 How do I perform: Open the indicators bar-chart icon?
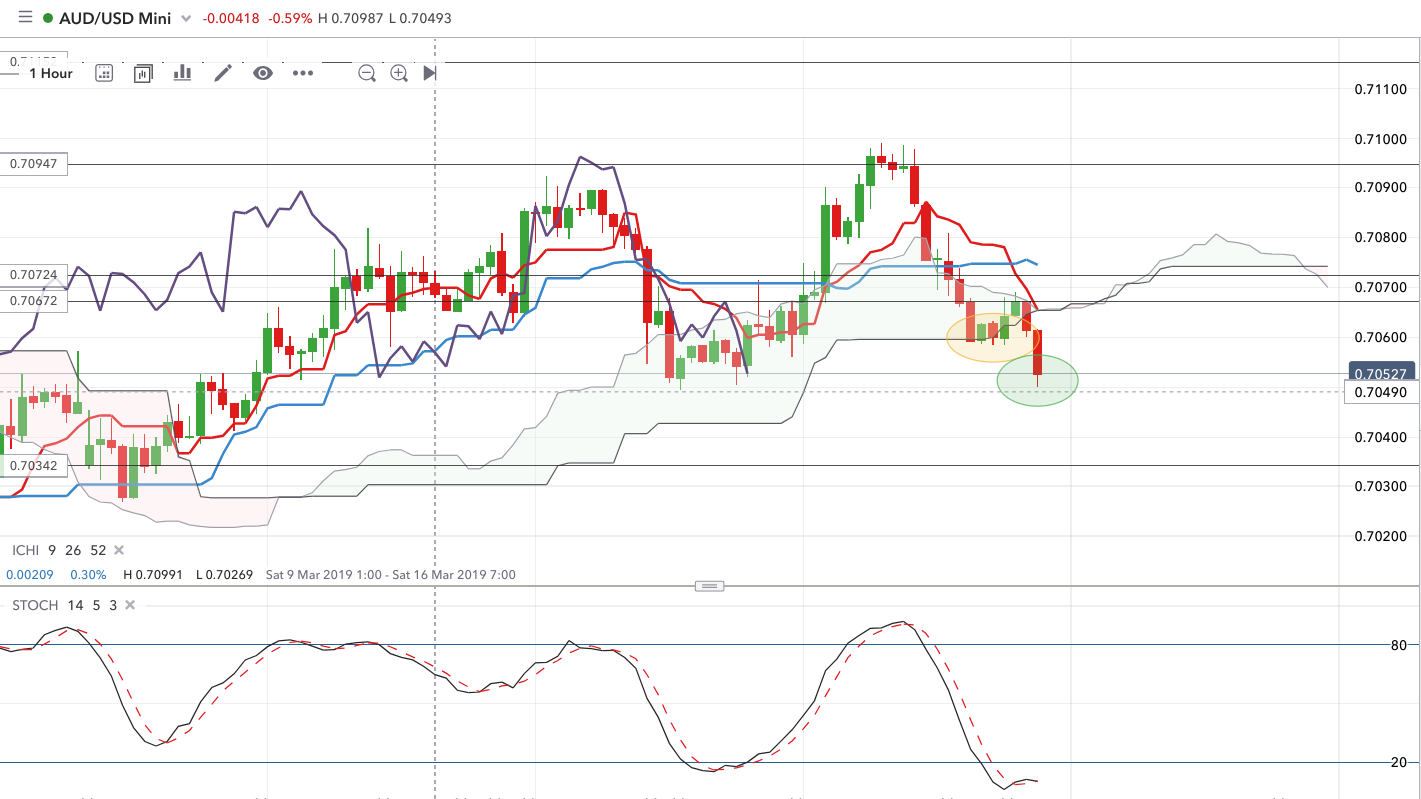[x=182, y=72]
